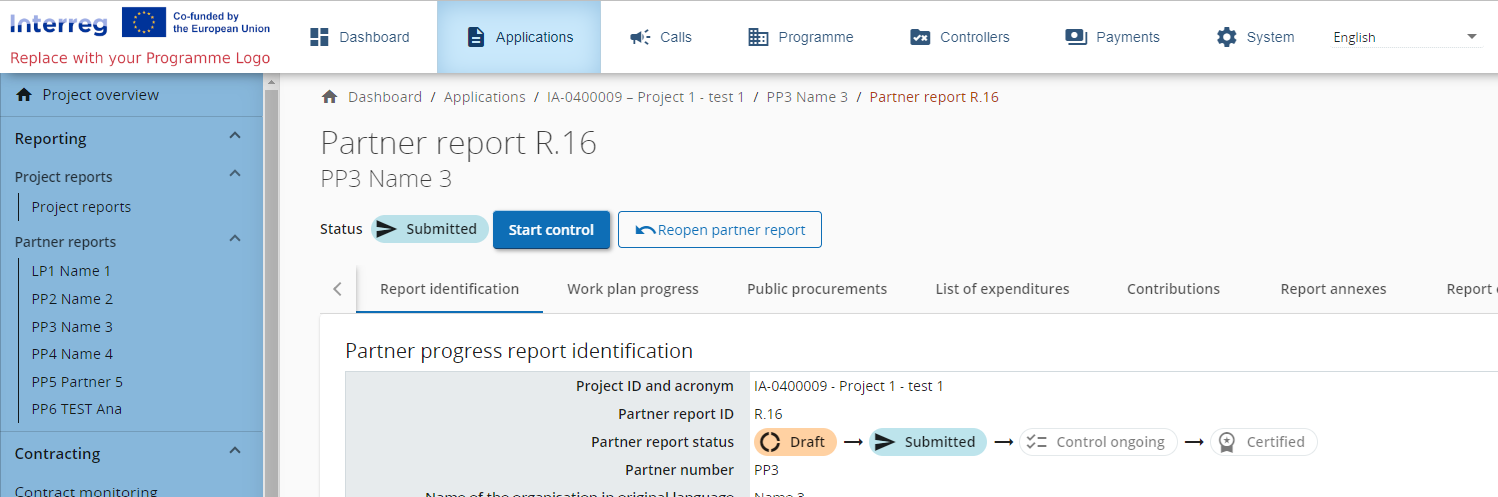Click the Project overview home icon
Viewport: 1498px width, 497px height.
pos(25,95)
